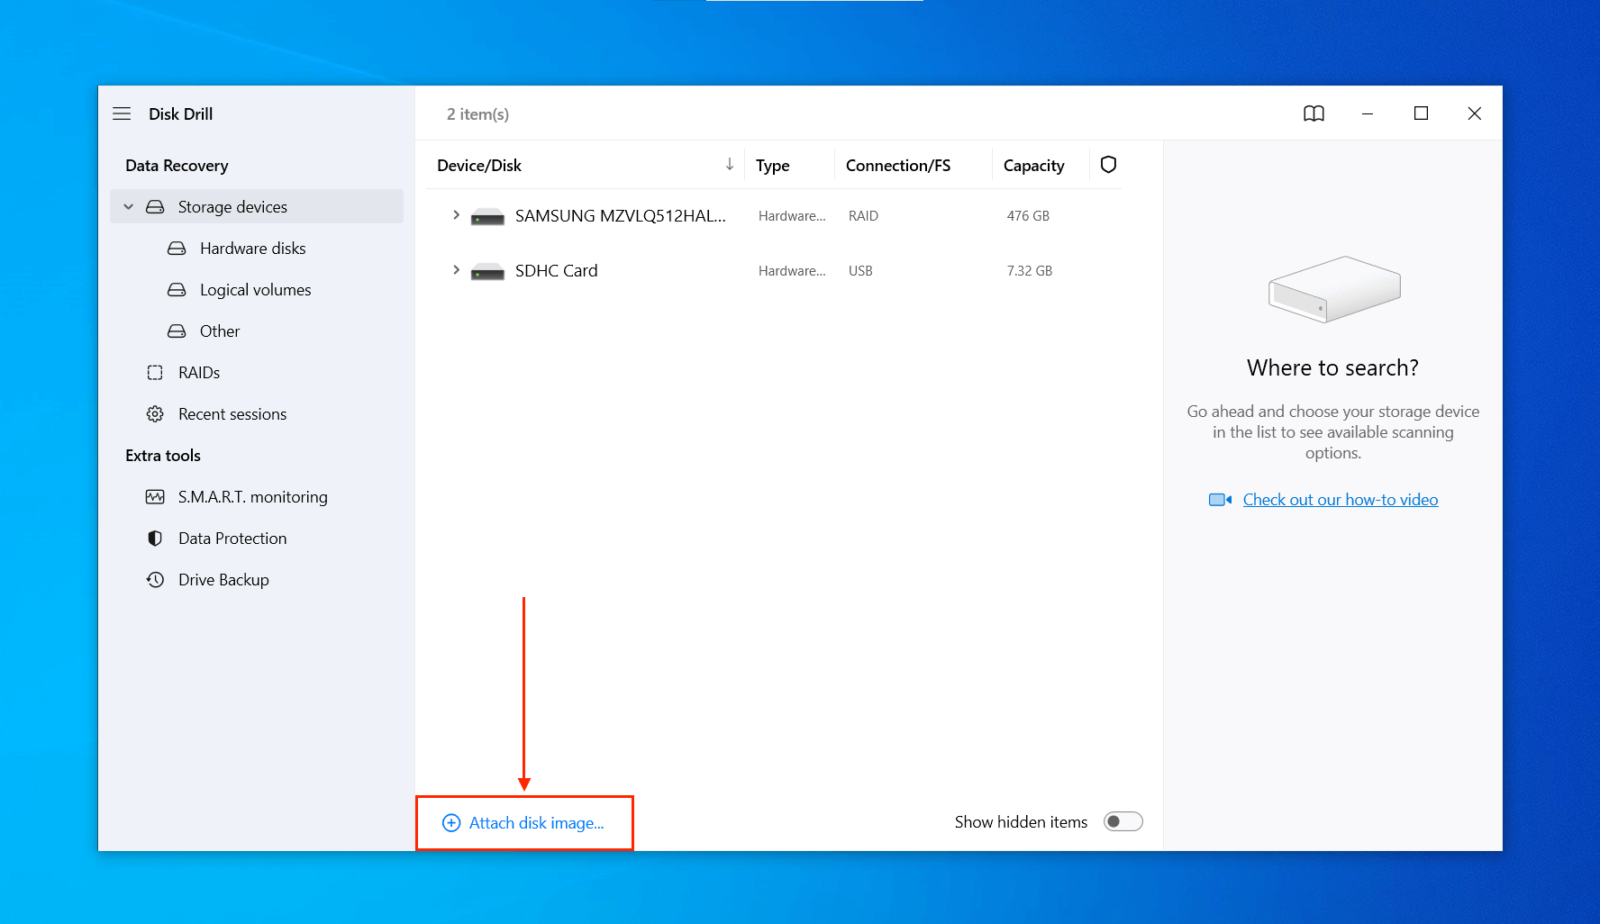This screenshot has height=924, width=1600.
Task: Open the Drive Backup tool
Action: click(223, 579)
